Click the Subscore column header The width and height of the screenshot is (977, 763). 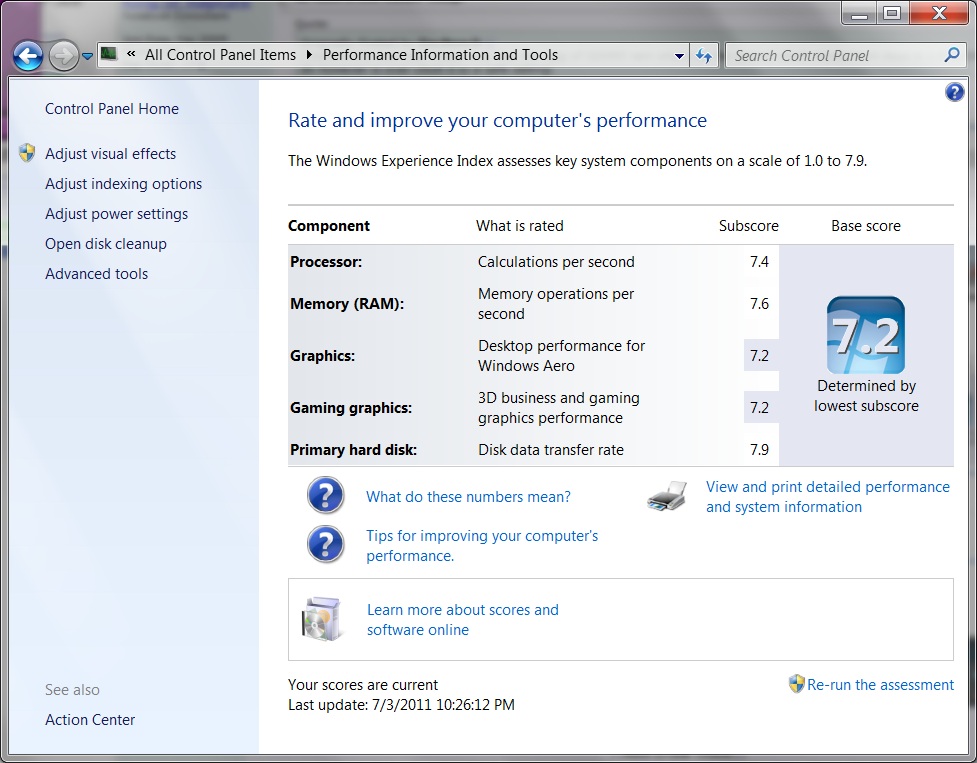click(748, 225)
